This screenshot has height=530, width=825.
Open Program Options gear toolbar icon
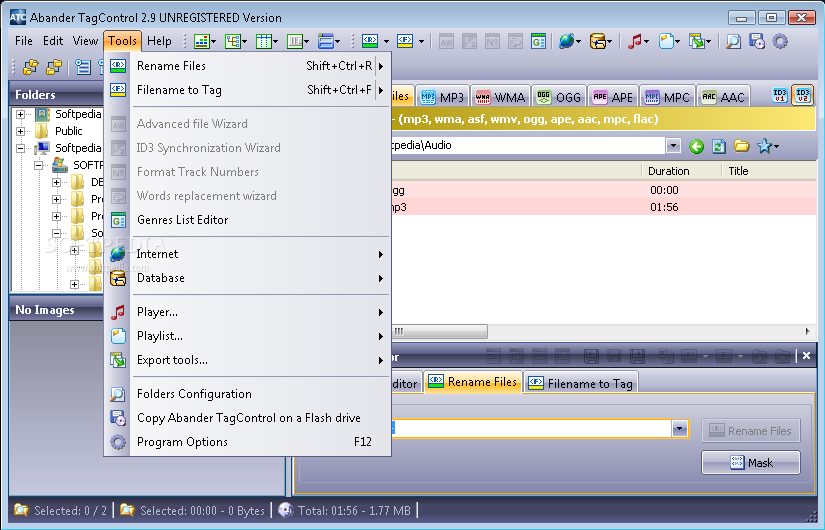coord(780,41)
